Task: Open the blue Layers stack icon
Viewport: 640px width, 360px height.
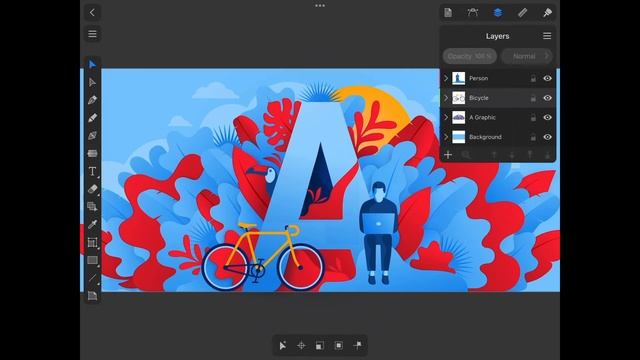Action: tap(498, 13)
